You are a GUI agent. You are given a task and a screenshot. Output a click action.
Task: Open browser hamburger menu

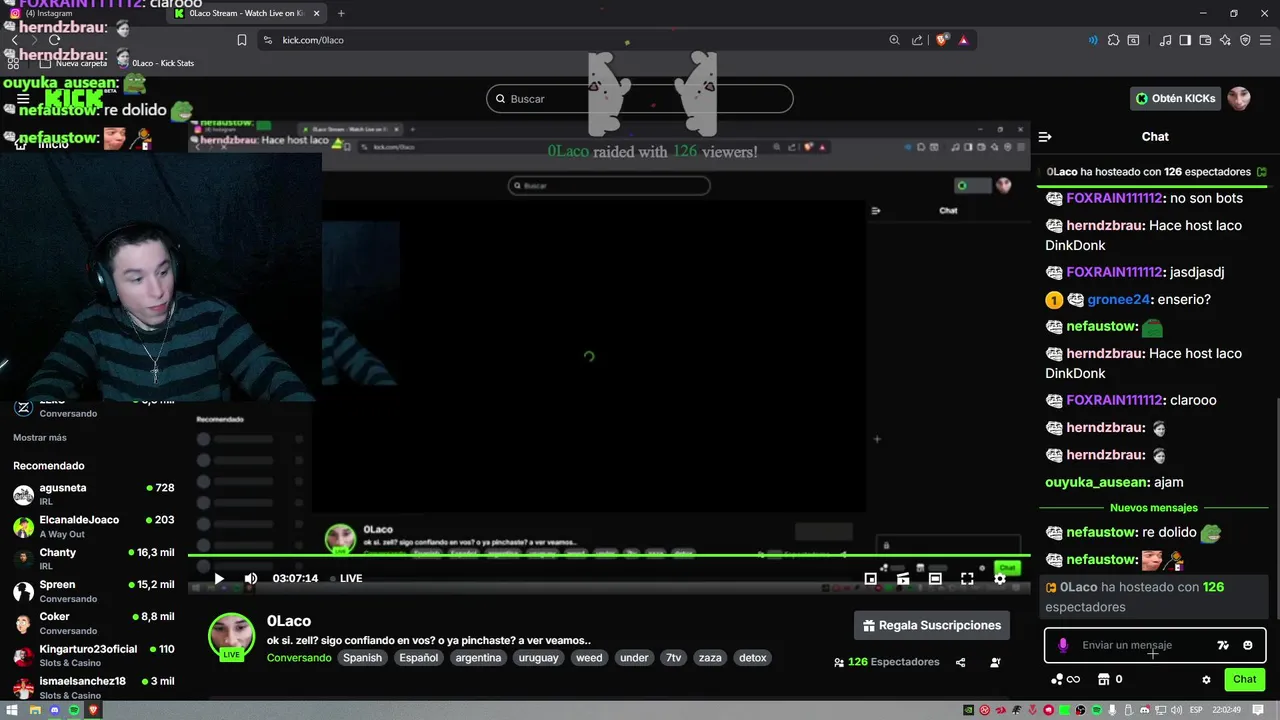pyautogui.click(x=1265, y=40)
